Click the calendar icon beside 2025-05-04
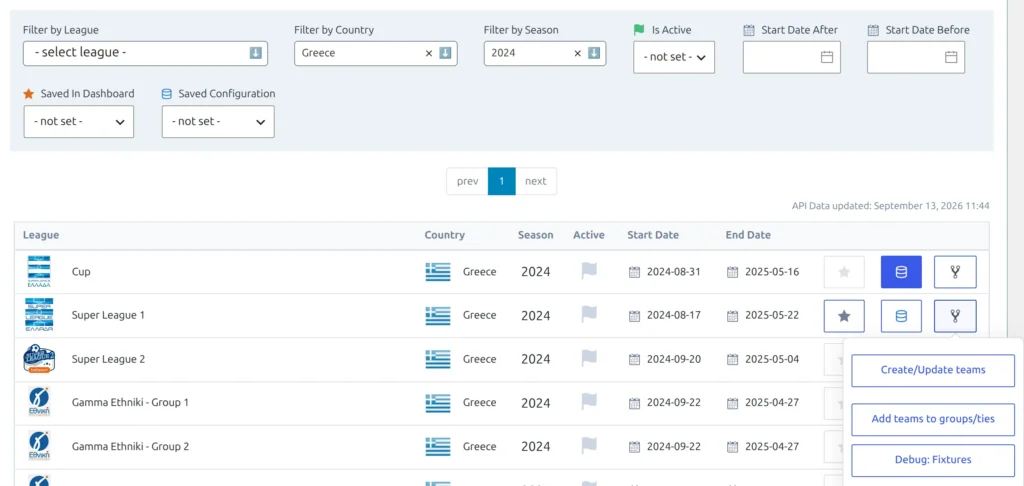The width and height of the screenshot is (1024, 486). click(732, 360)
